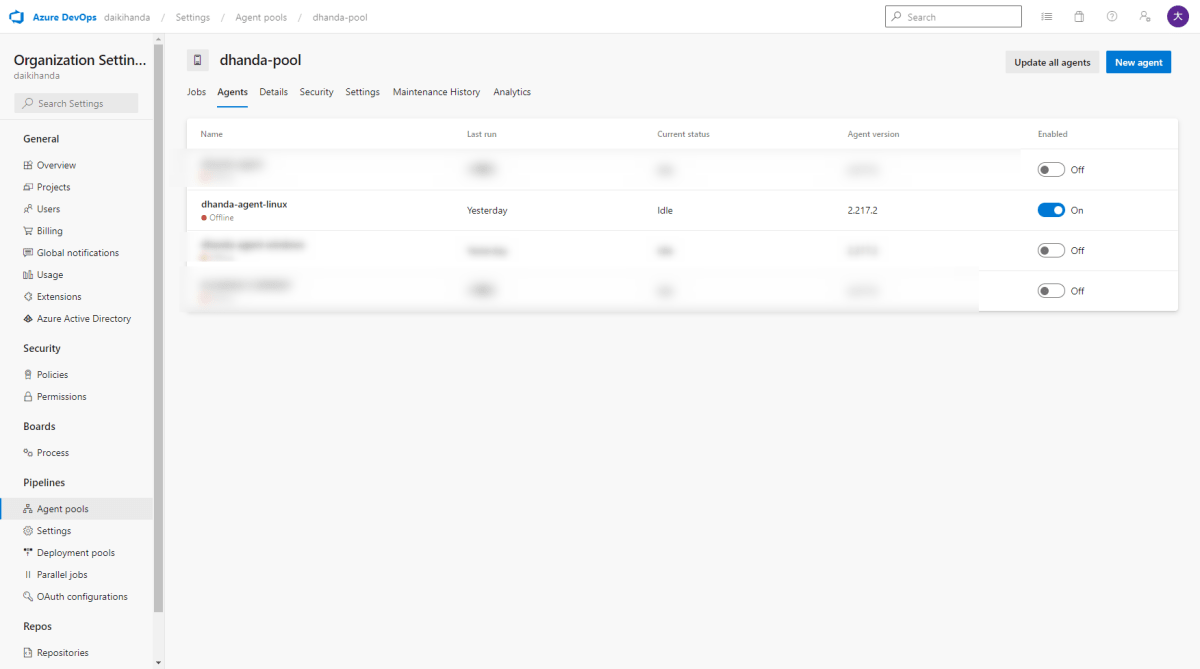Click the Users icon in sidebar
Screen dimensions: 1200x669
tap(28, 209)
